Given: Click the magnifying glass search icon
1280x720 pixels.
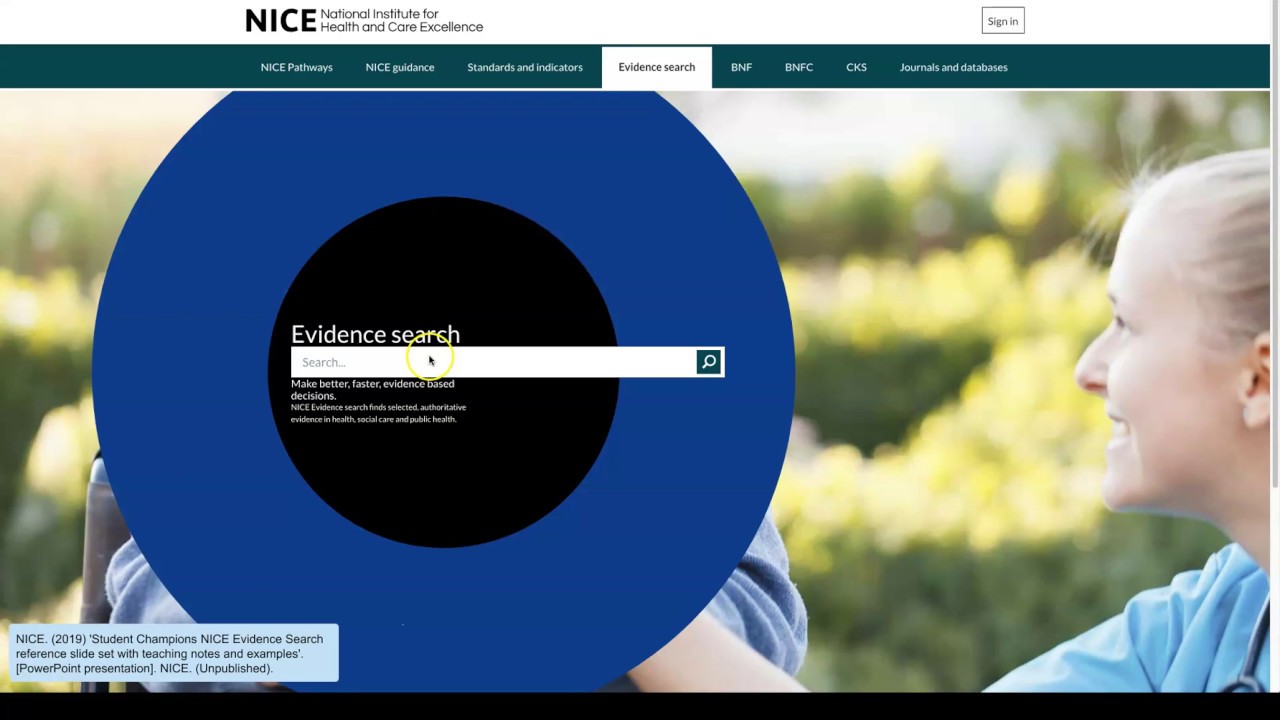Looking at the screenshot, I should tap(709, 362).
